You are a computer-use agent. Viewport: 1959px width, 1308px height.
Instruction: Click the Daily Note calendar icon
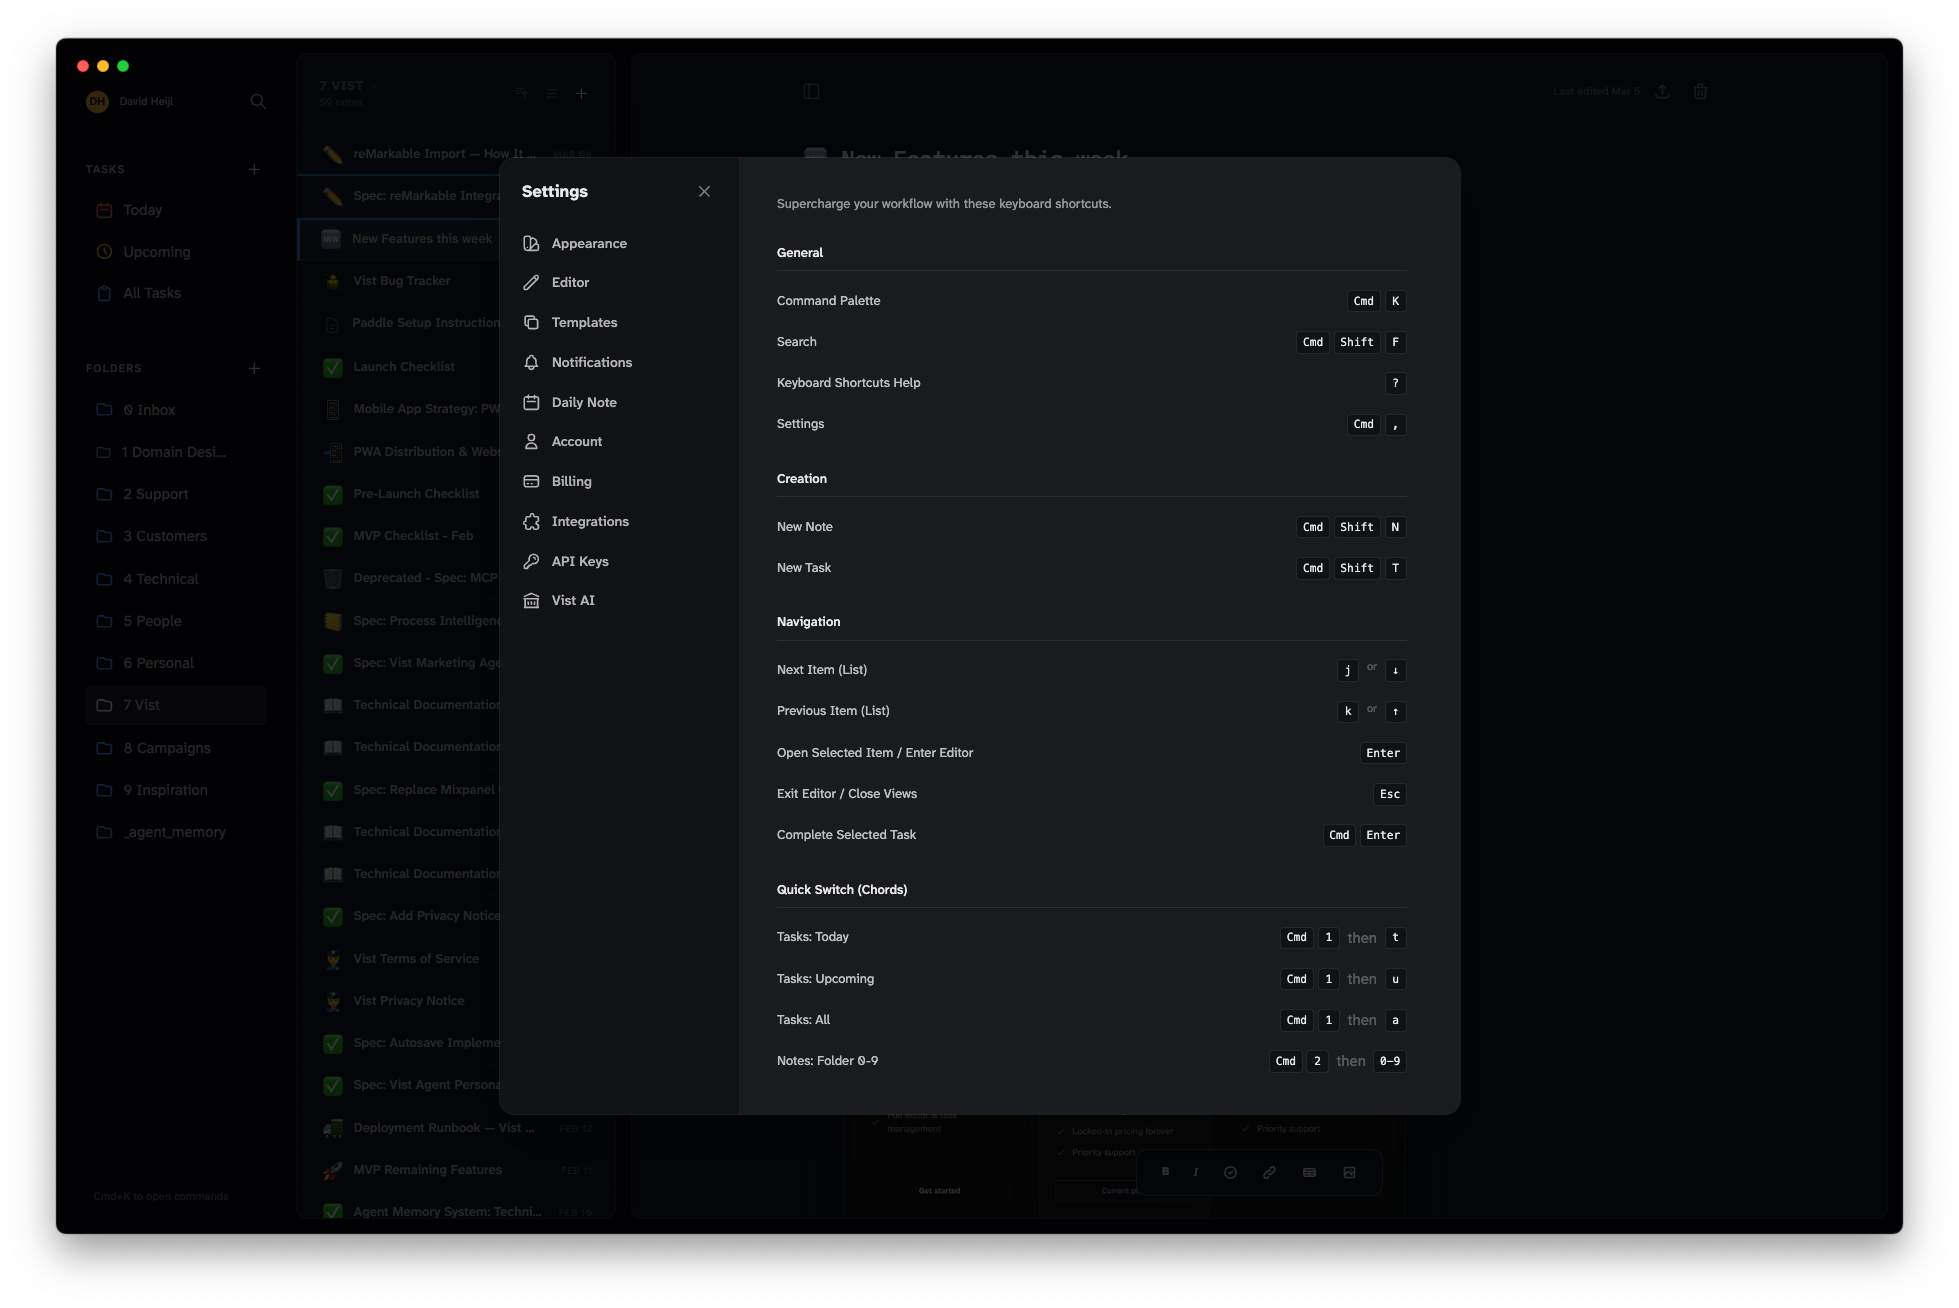point(531,403)
